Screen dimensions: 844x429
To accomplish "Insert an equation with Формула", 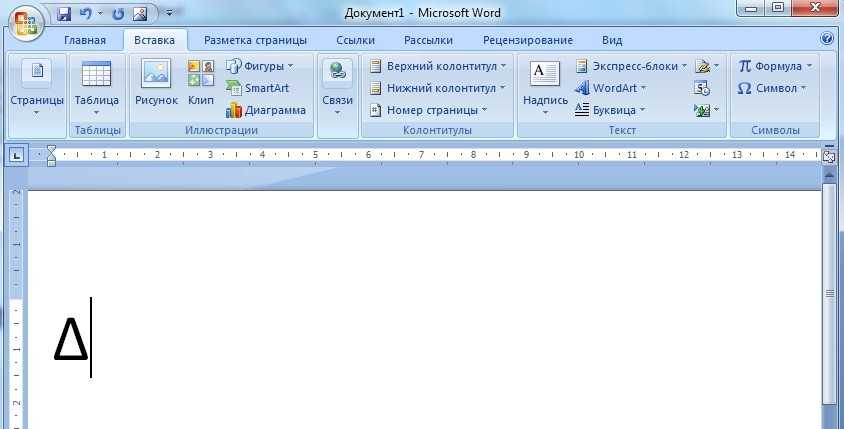I will click(x=775, y=66).
